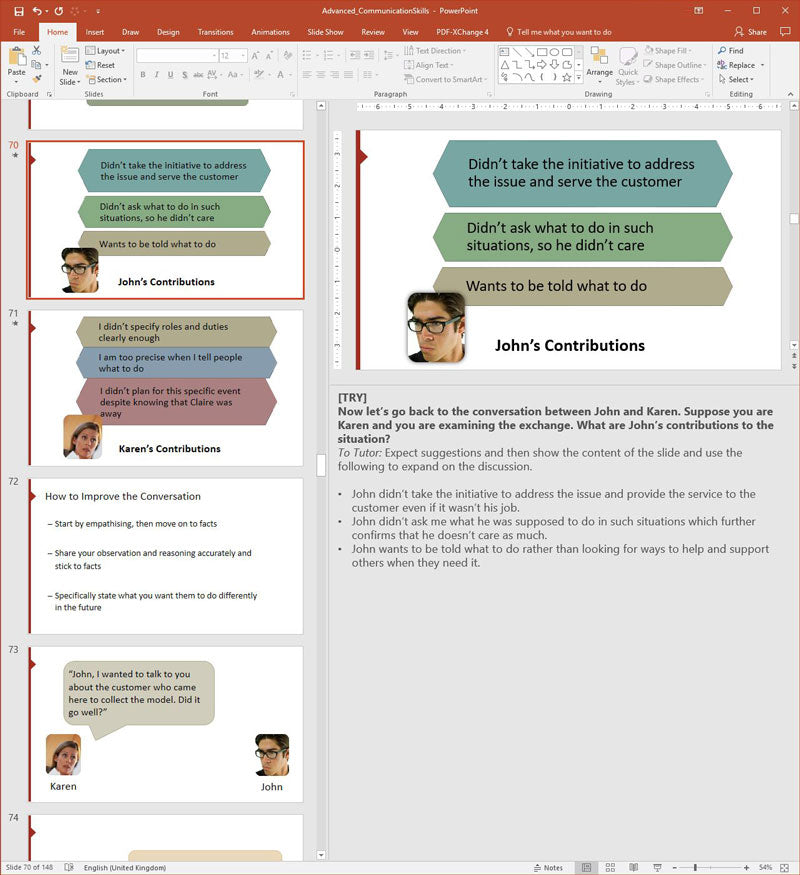The height and width of the screenshot is (875, 800).
Task: Switch to the Animations tab
Action: pyautogui.click(x=270, y=32)
